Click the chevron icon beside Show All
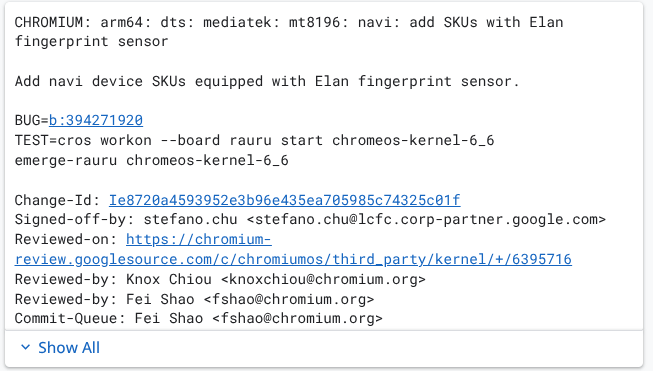The height and width of the screenshot is (371, 653). tap(25, 347)
